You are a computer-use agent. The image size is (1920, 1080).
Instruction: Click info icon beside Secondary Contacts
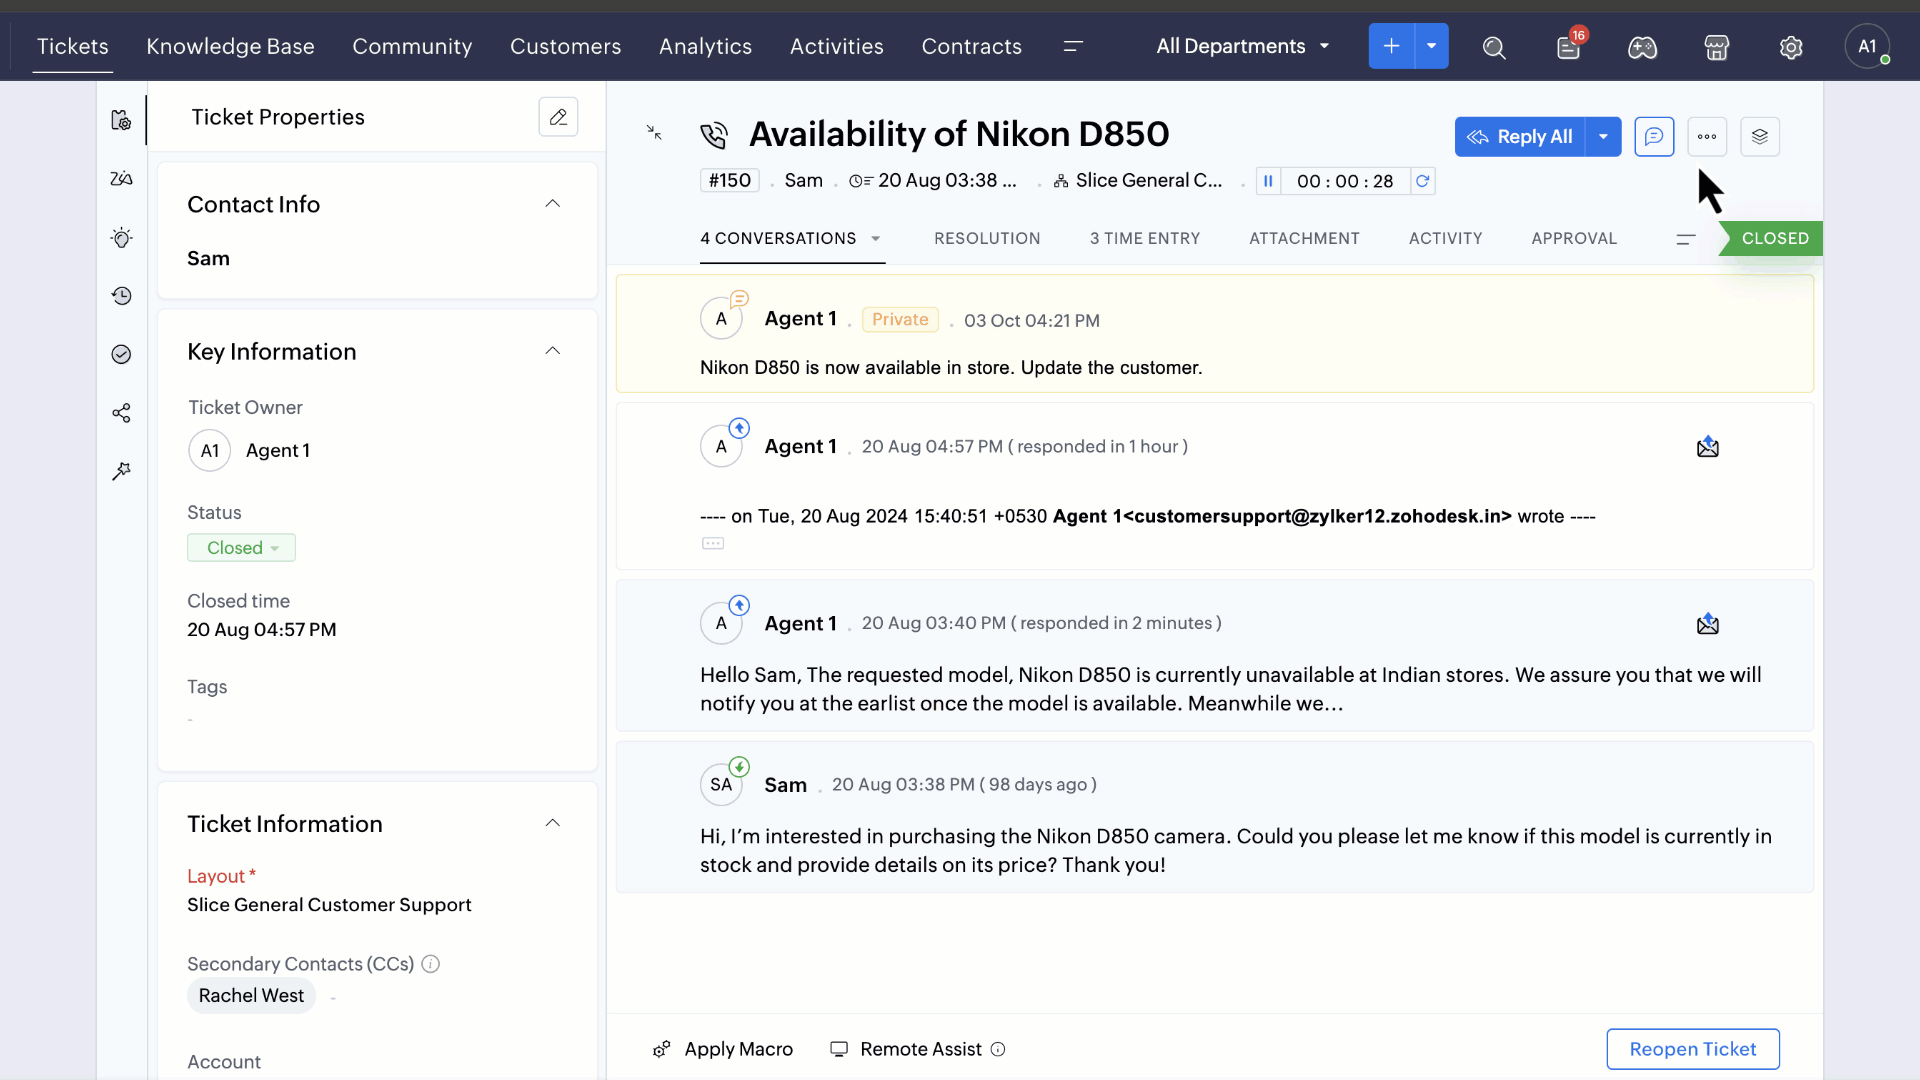coord(431,964)
